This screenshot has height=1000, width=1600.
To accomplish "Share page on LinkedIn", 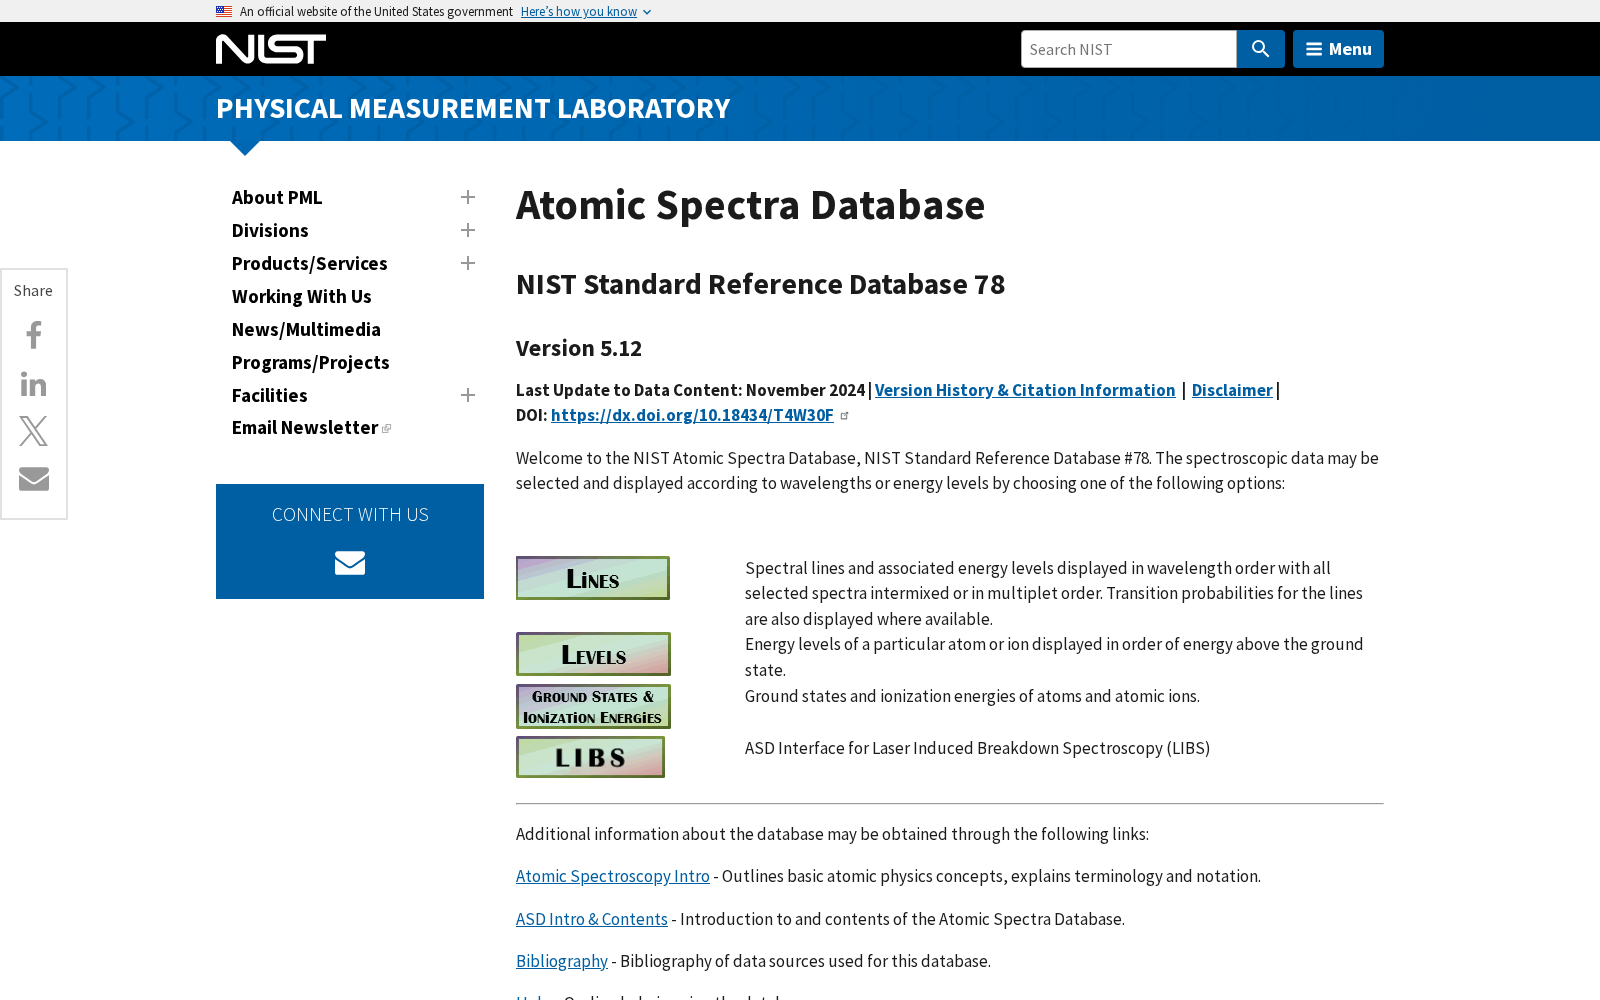I will pos(34,384).
